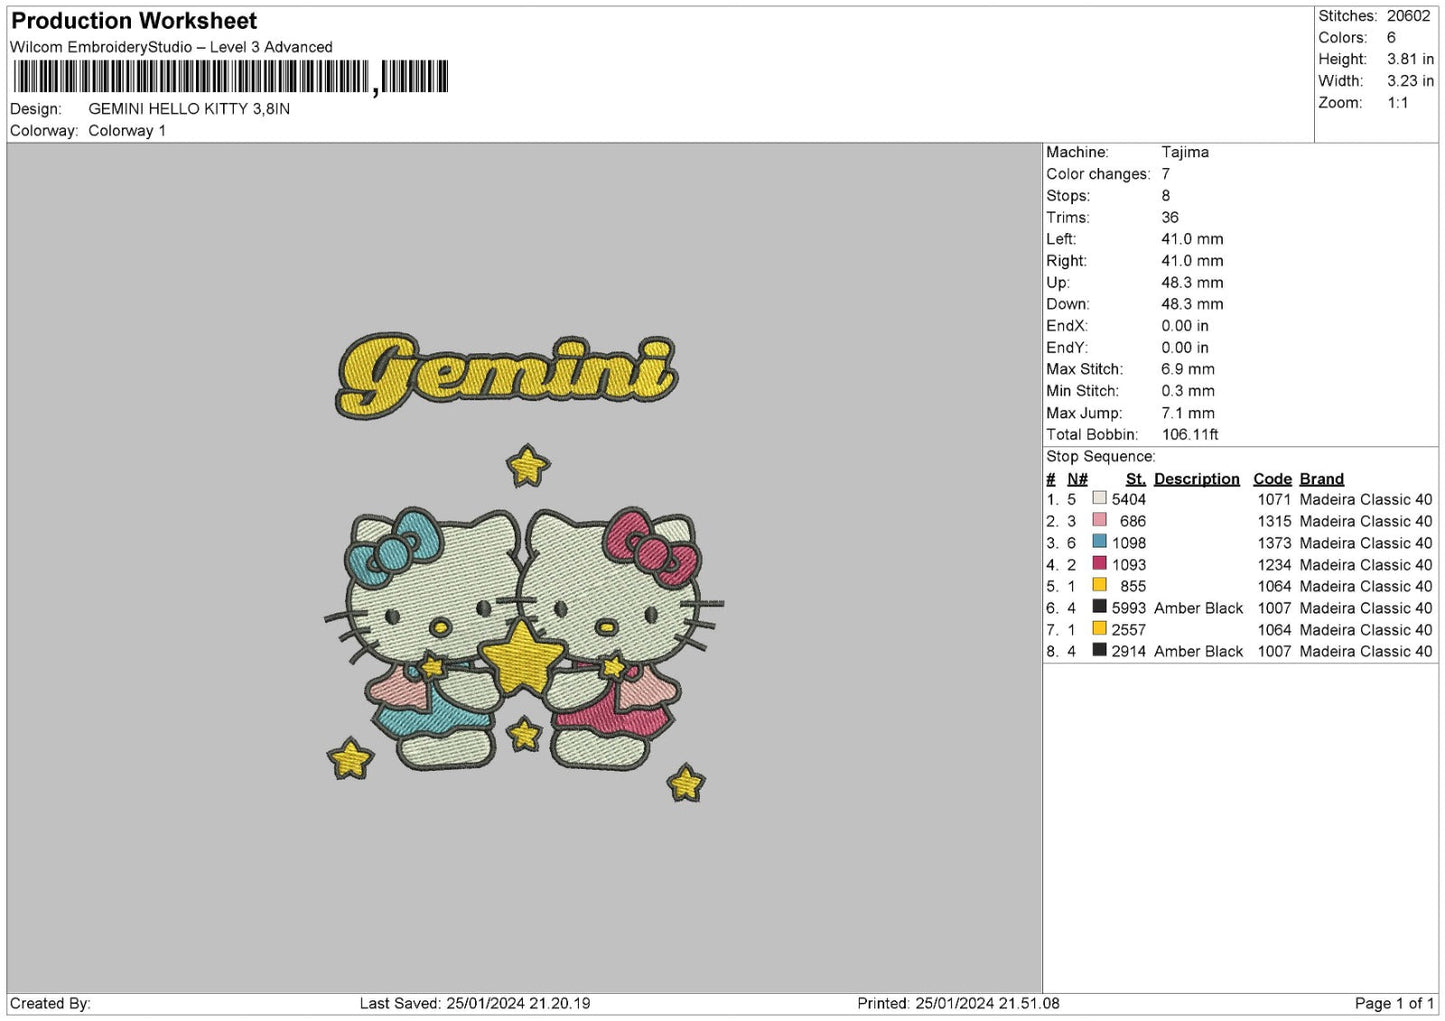Click the Width value 3.23 in

(x=1410, y=81)
